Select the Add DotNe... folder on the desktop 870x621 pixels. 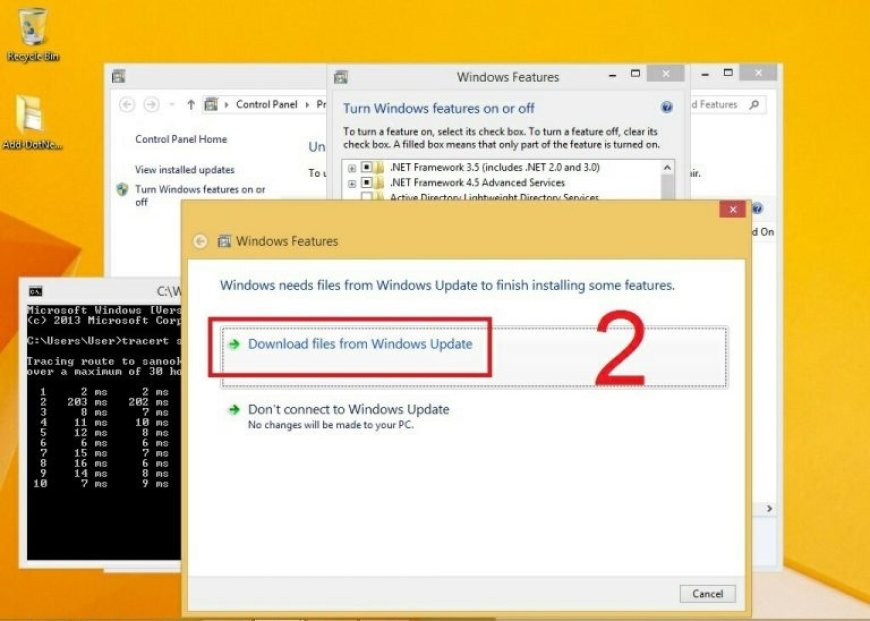pos(32,122)
